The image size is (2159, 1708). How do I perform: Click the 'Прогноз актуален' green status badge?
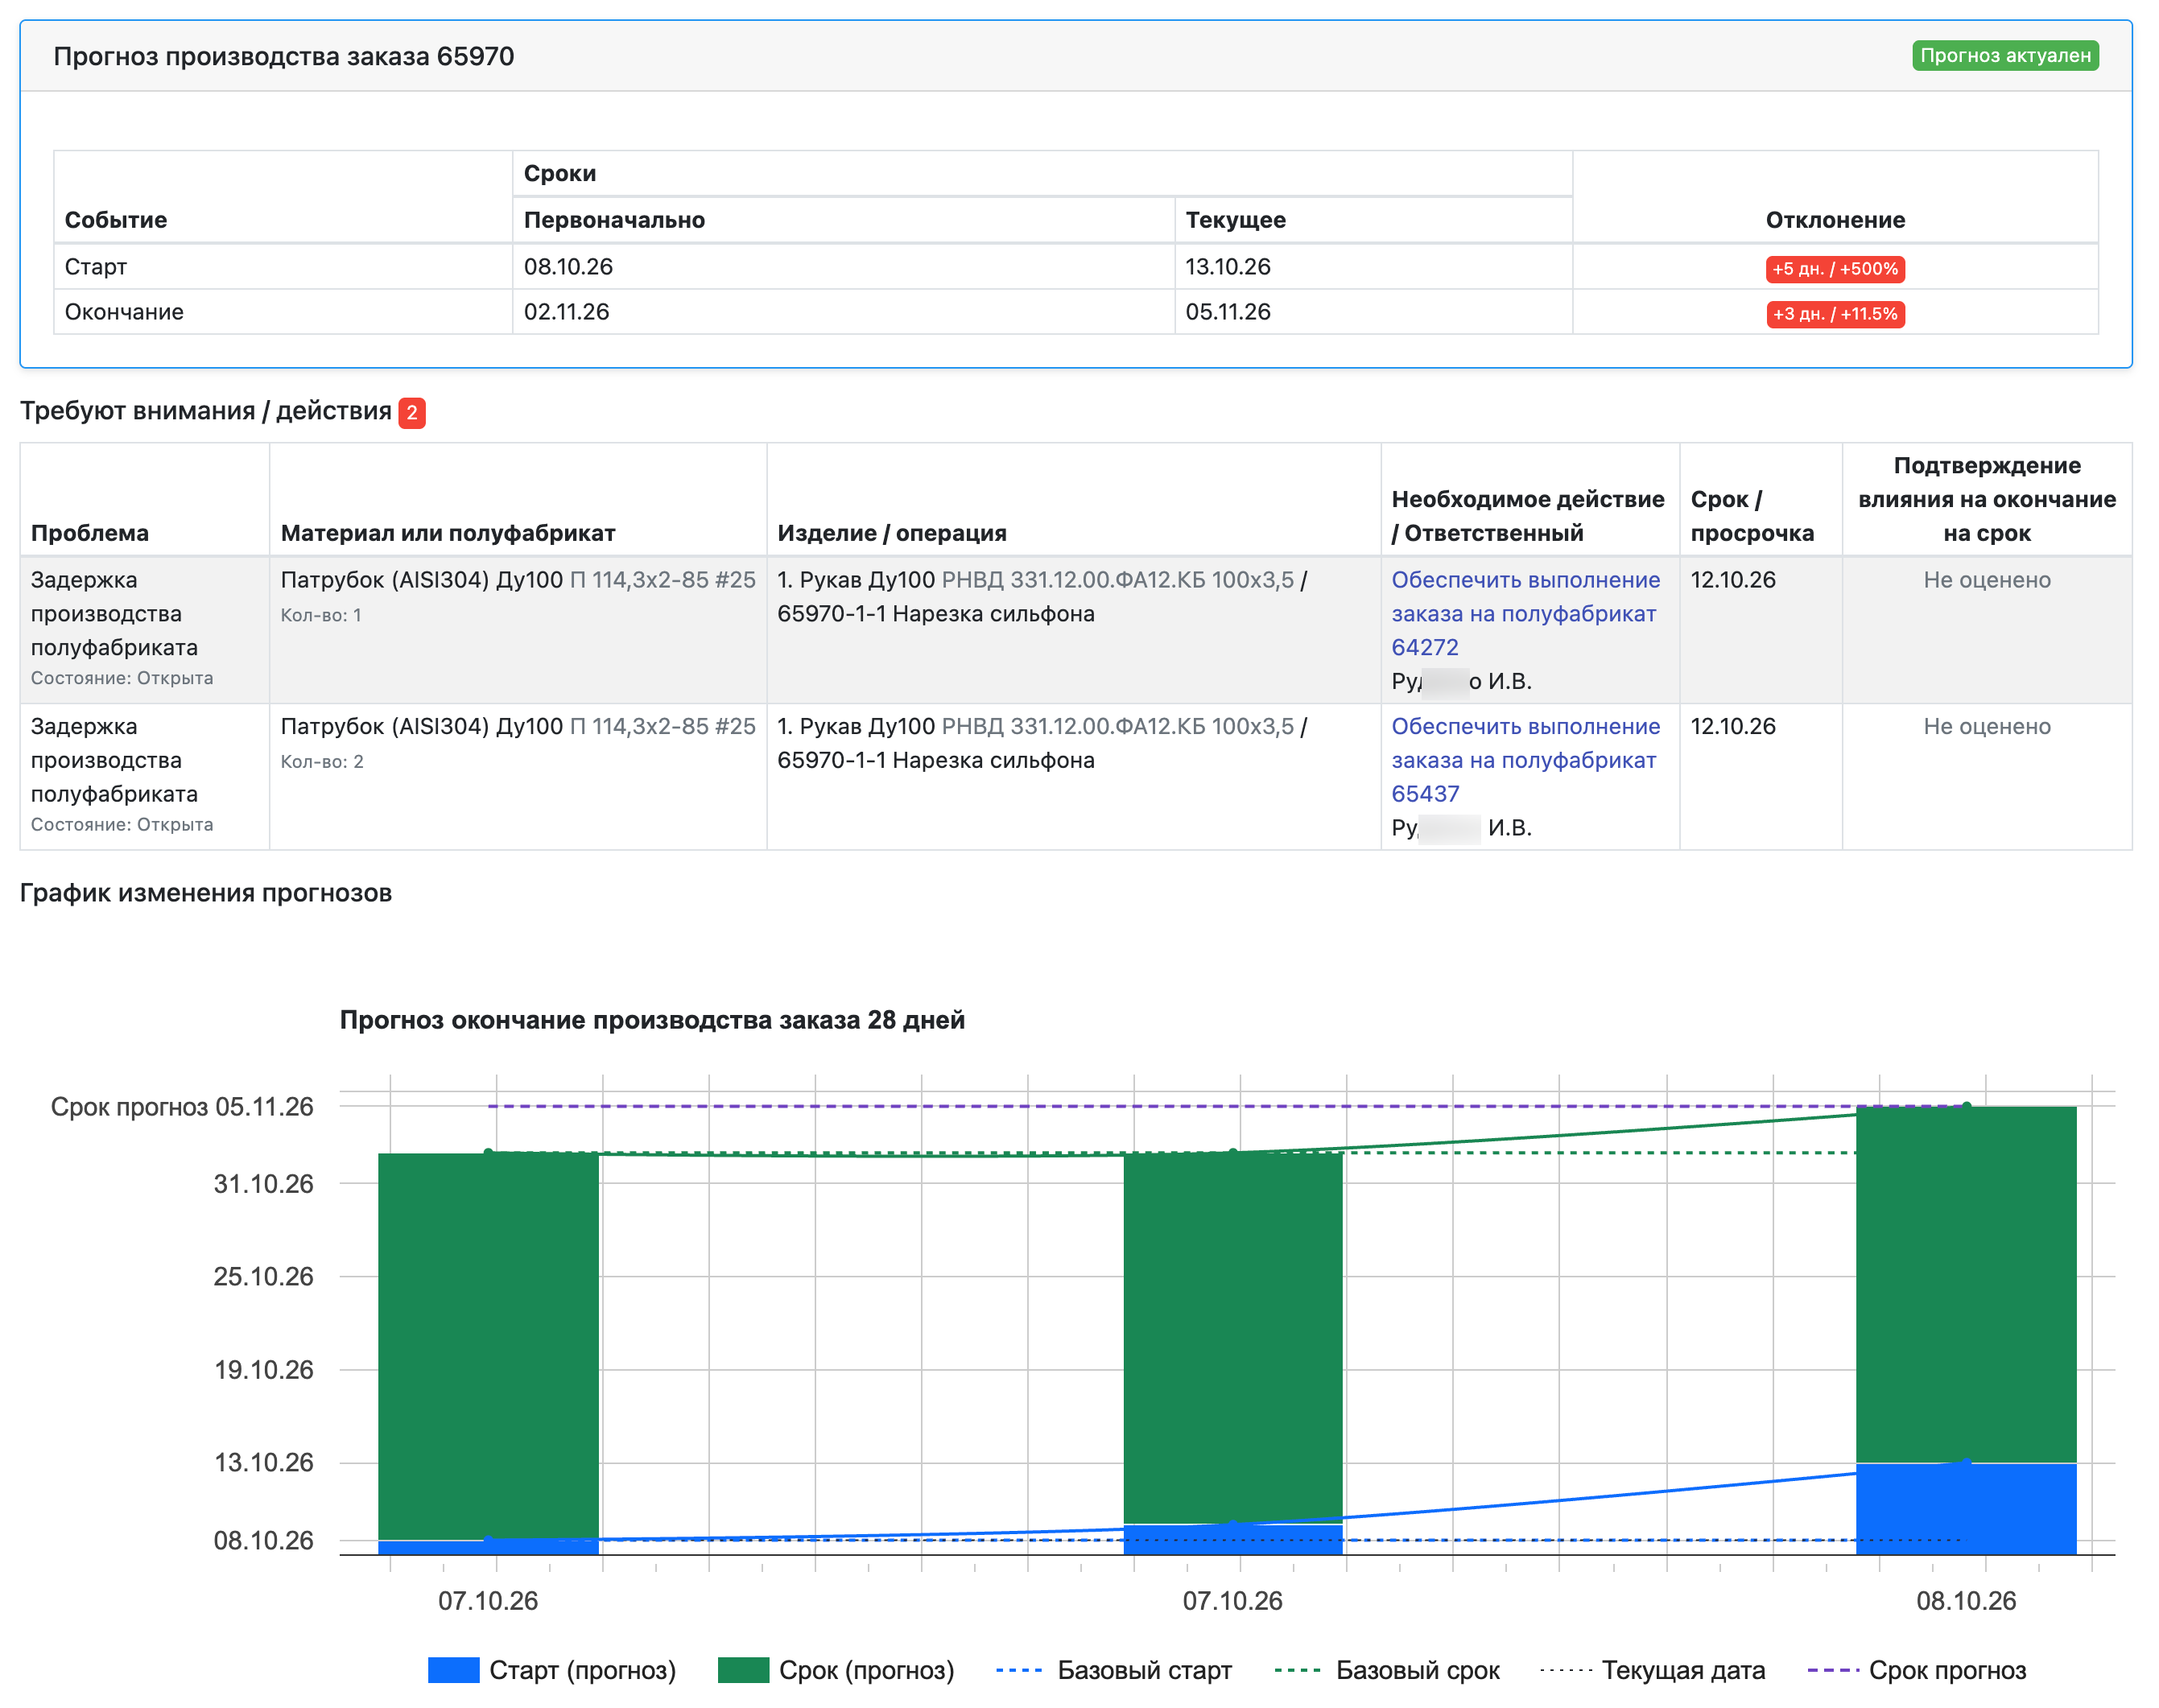tap(2004, 55)
